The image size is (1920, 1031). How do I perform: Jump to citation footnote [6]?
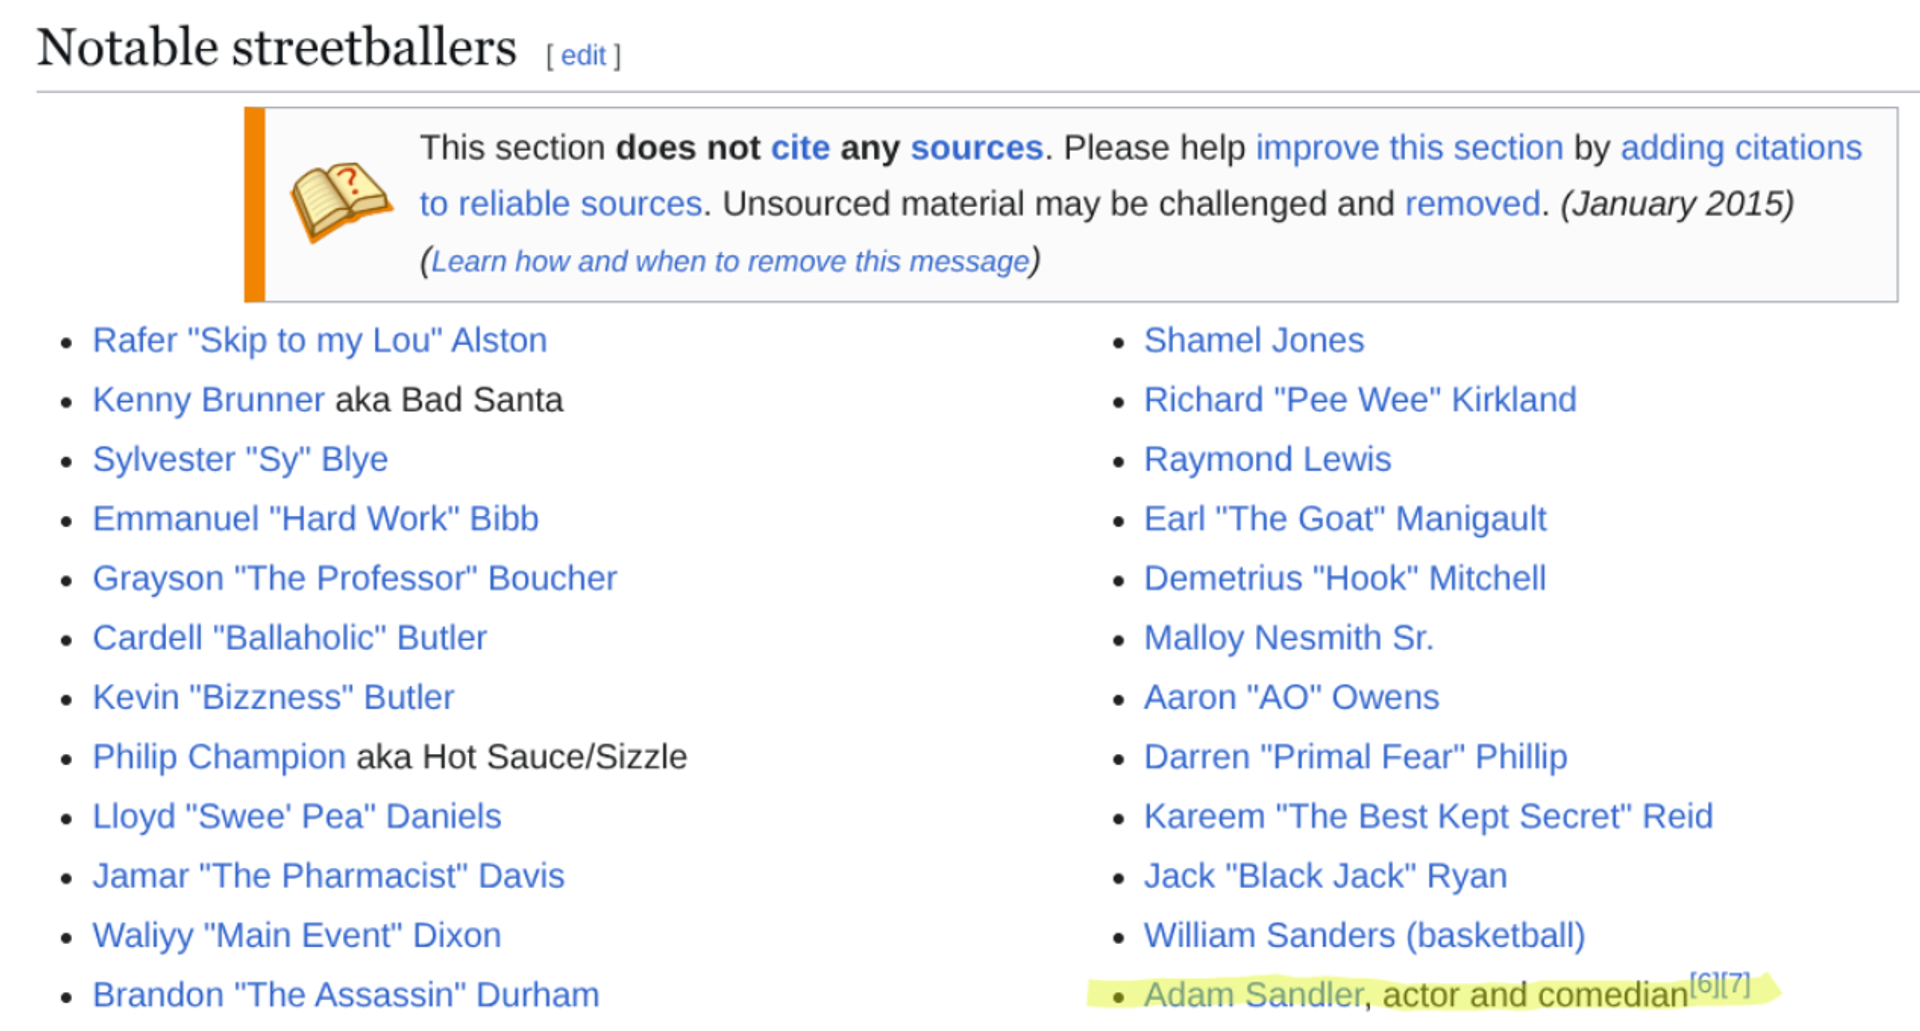tap(1704, 984)
